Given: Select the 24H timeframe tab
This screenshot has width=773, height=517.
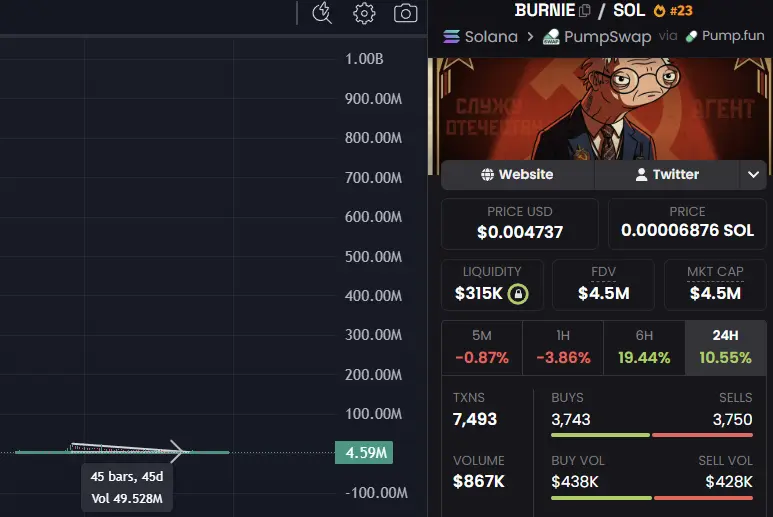Looking at the screenshot, I should [725, 347].
